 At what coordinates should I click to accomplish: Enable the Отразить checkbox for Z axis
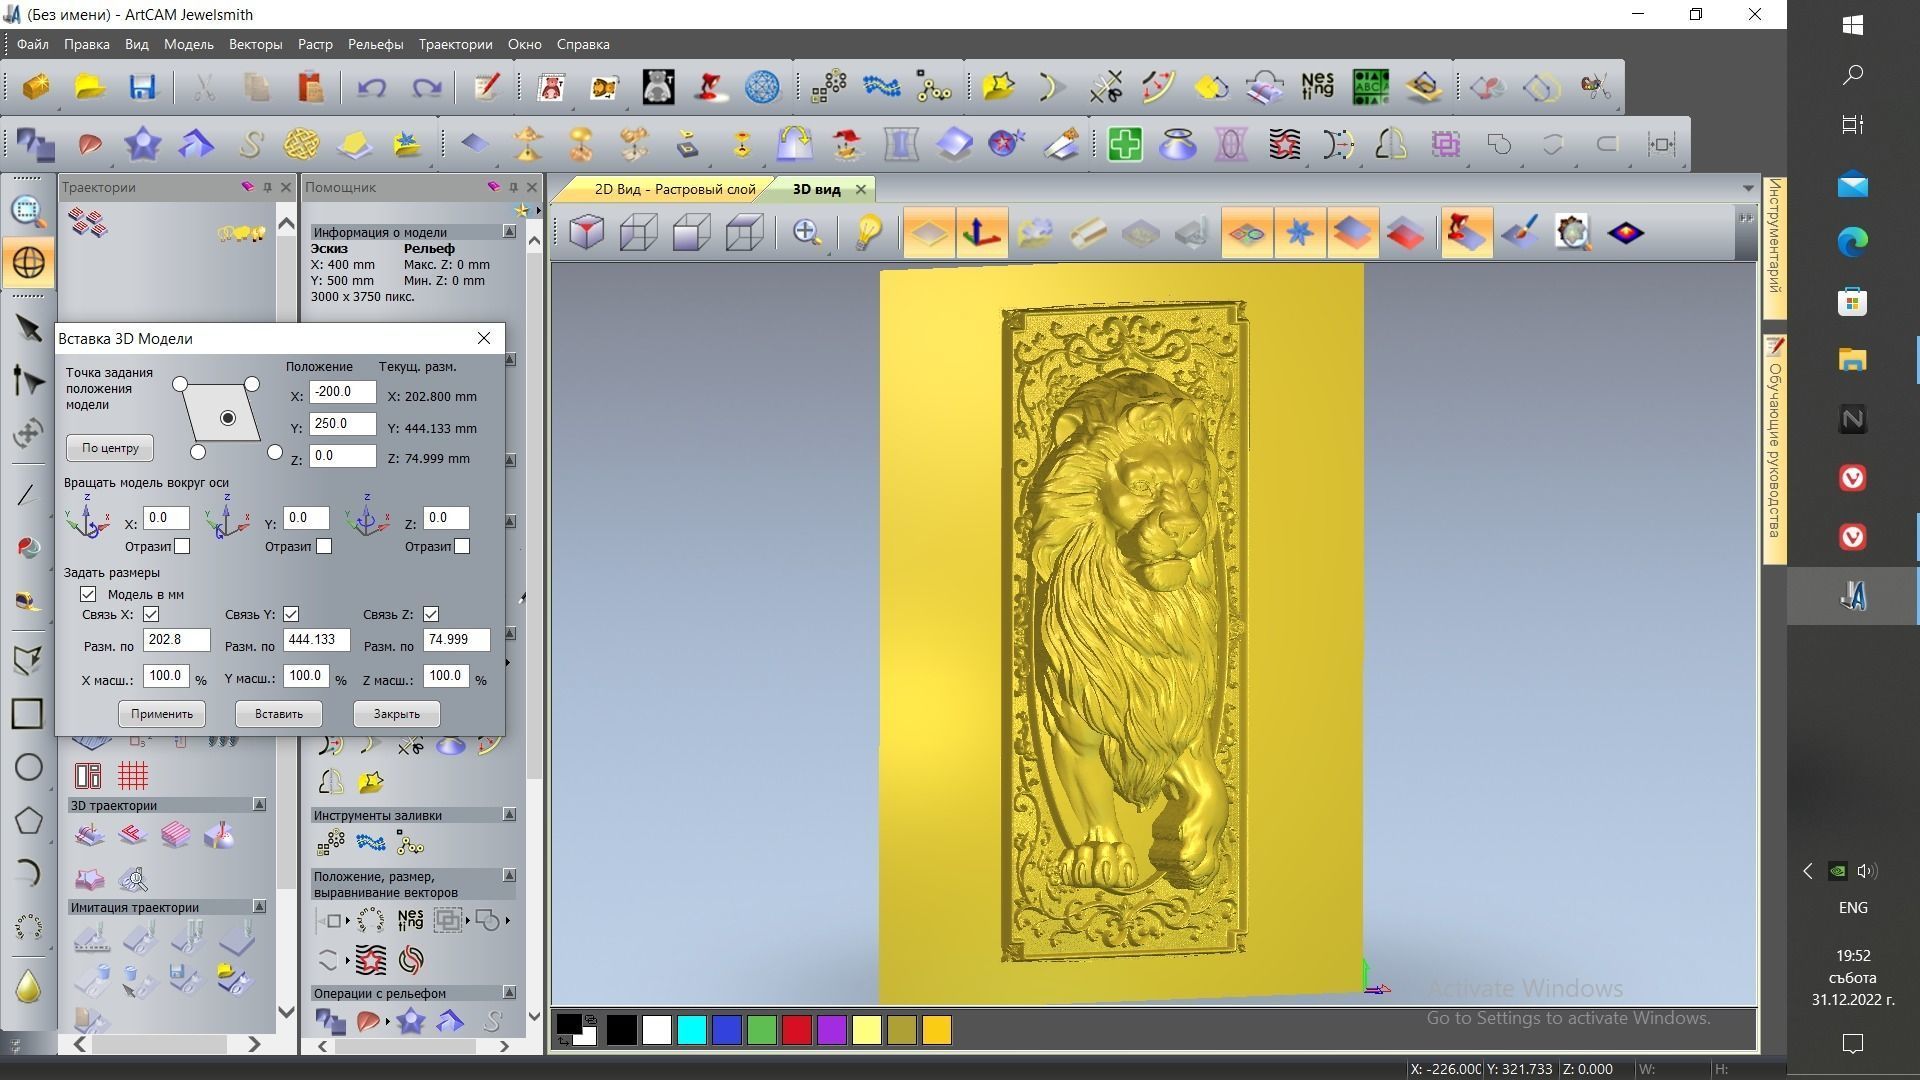[462, 547]
